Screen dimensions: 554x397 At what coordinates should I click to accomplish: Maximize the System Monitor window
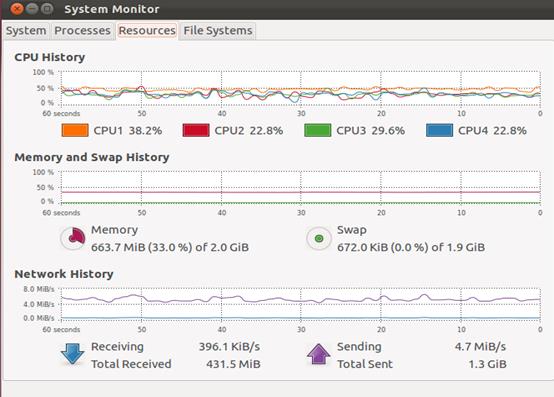(47, 8)
